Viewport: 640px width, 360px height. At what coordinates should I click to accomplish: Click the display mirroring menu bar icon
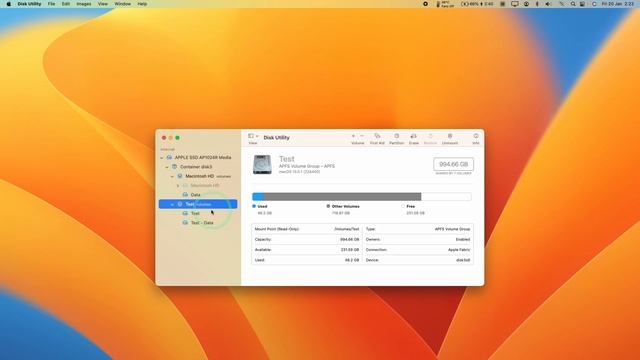[515, 4]
